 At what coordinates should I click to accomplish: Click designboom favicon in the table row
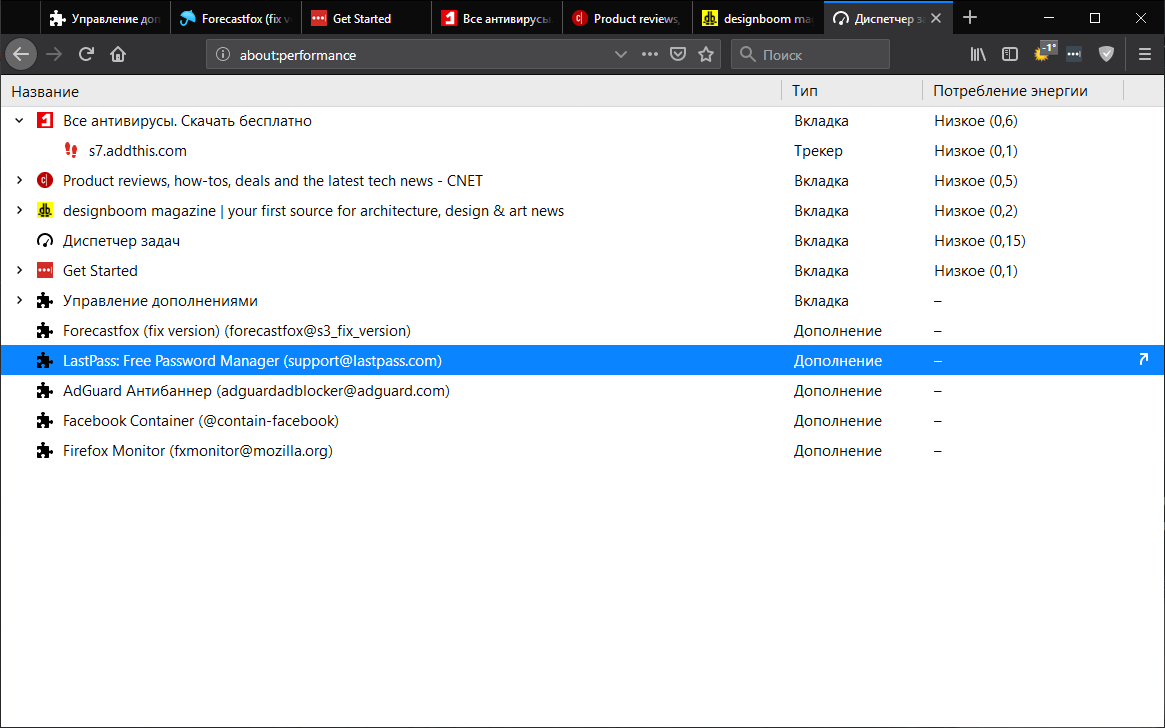coord(45,210)
